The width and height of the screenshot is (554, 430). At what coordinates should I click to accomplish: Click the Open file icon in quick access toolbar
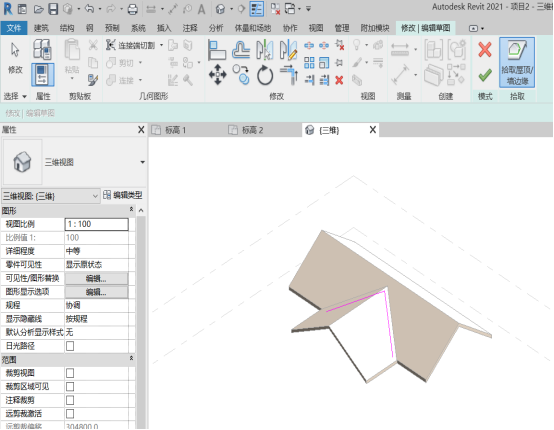pyautogui.click(x=38, y=9)
